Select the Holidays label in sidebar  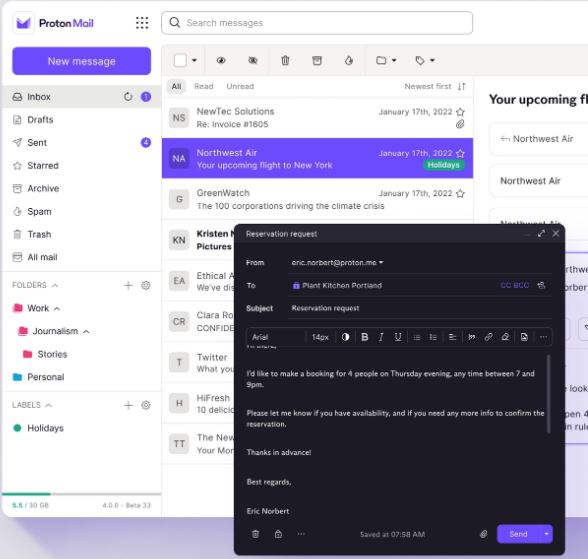pyautogui.click(x=45, y=428)
